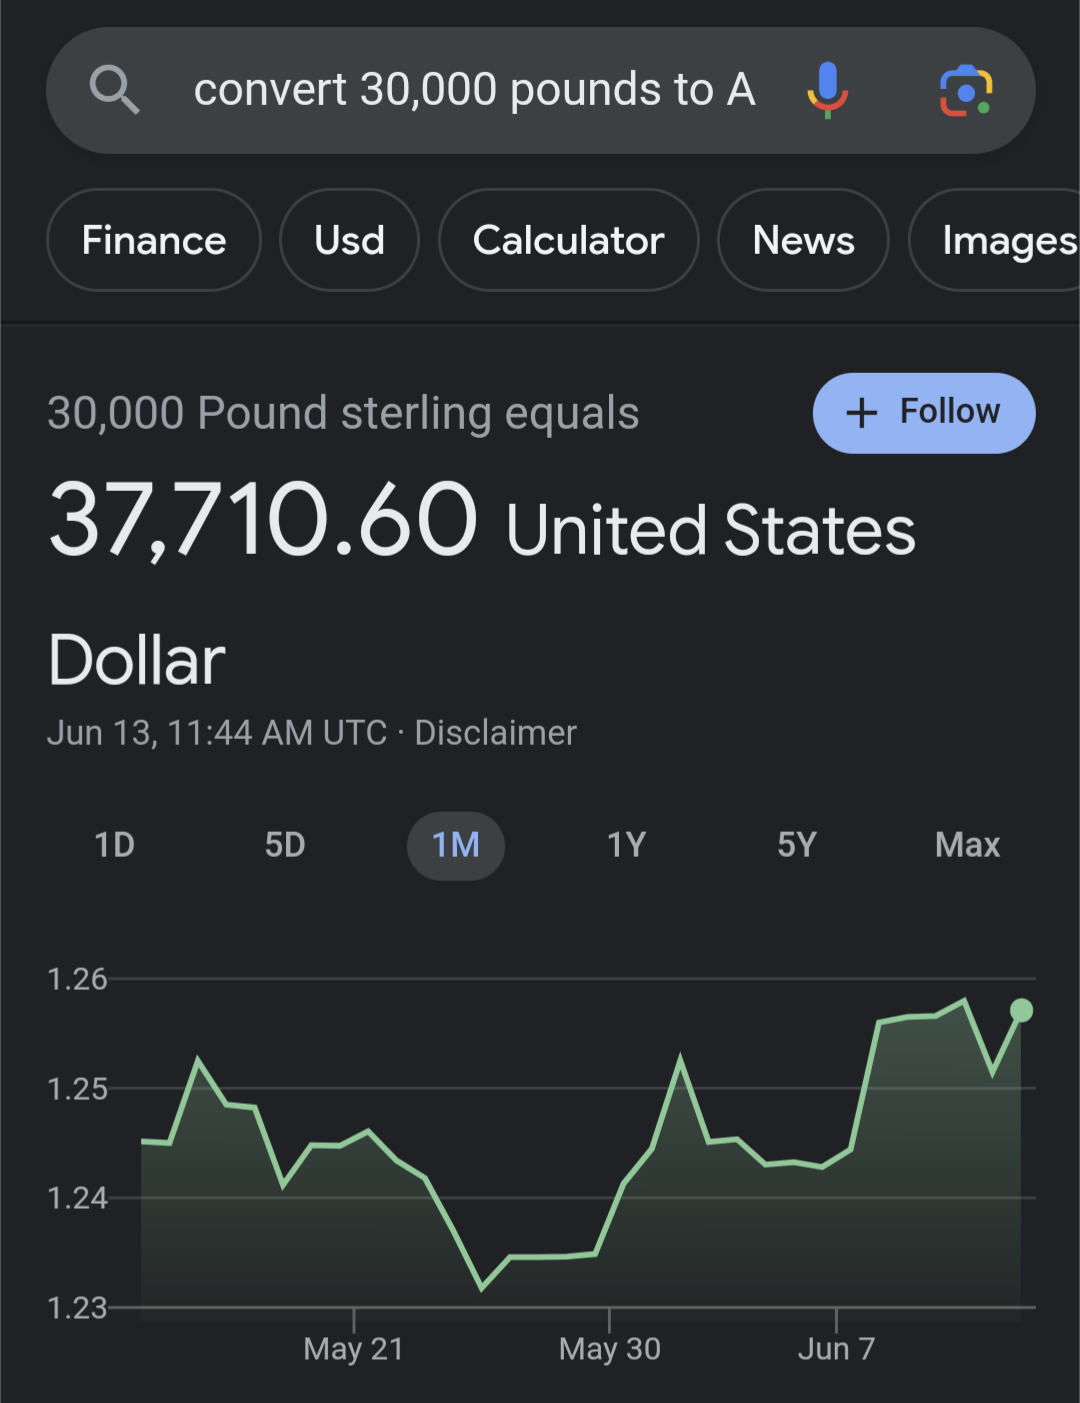Tap the magnifying glass search icon

(114, 90)
